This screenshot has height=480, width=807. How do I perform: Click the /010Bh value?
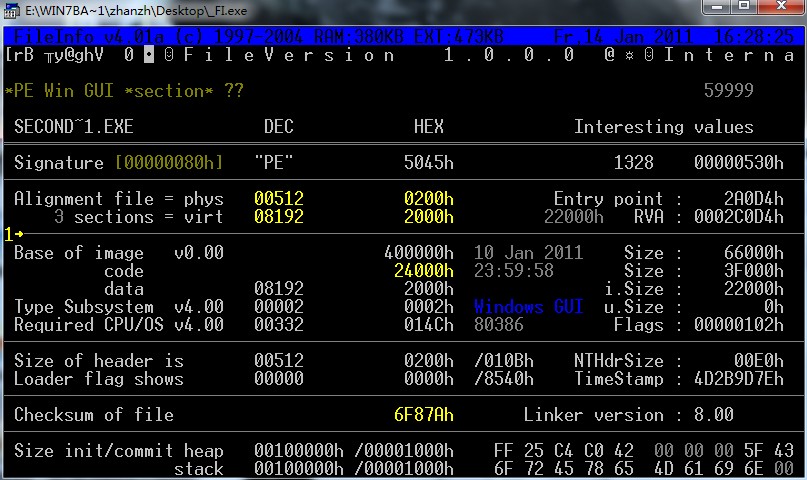pos(504,361)
